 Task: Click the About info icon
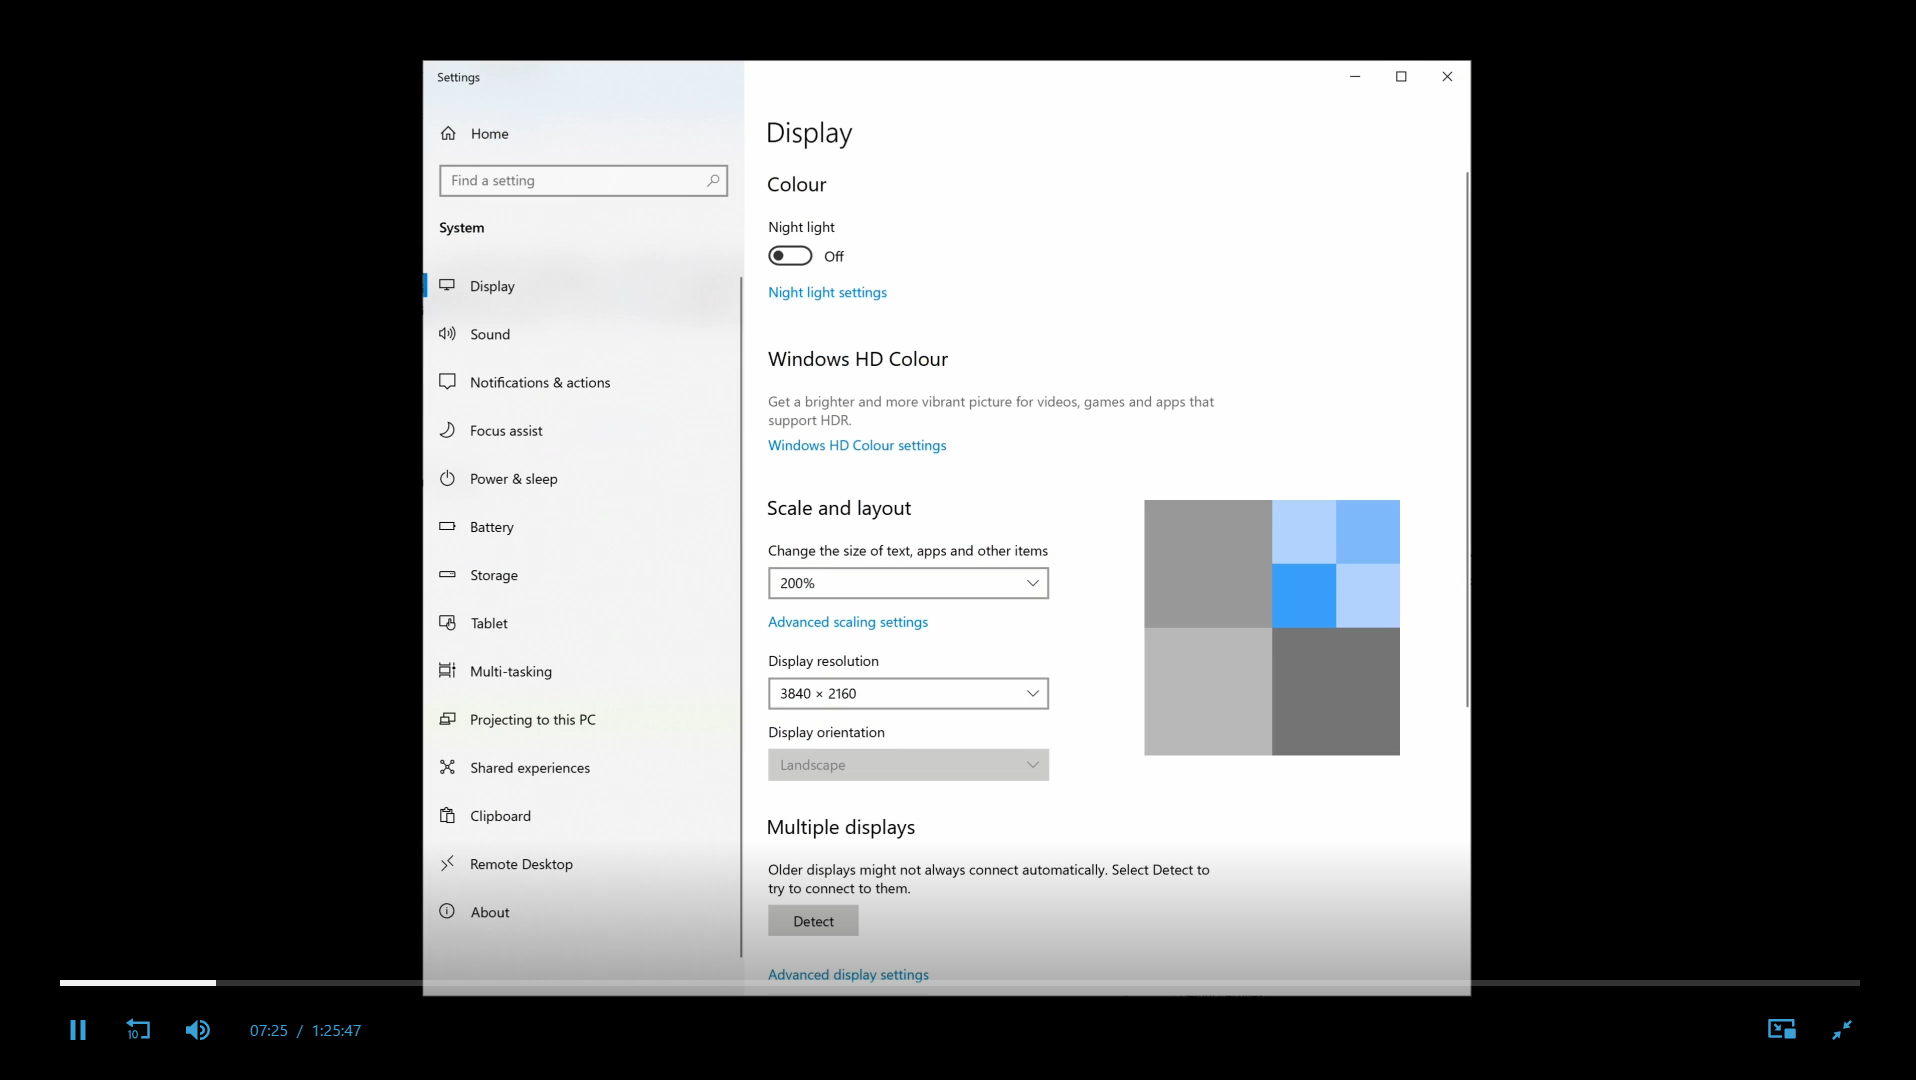click(447, 911)
